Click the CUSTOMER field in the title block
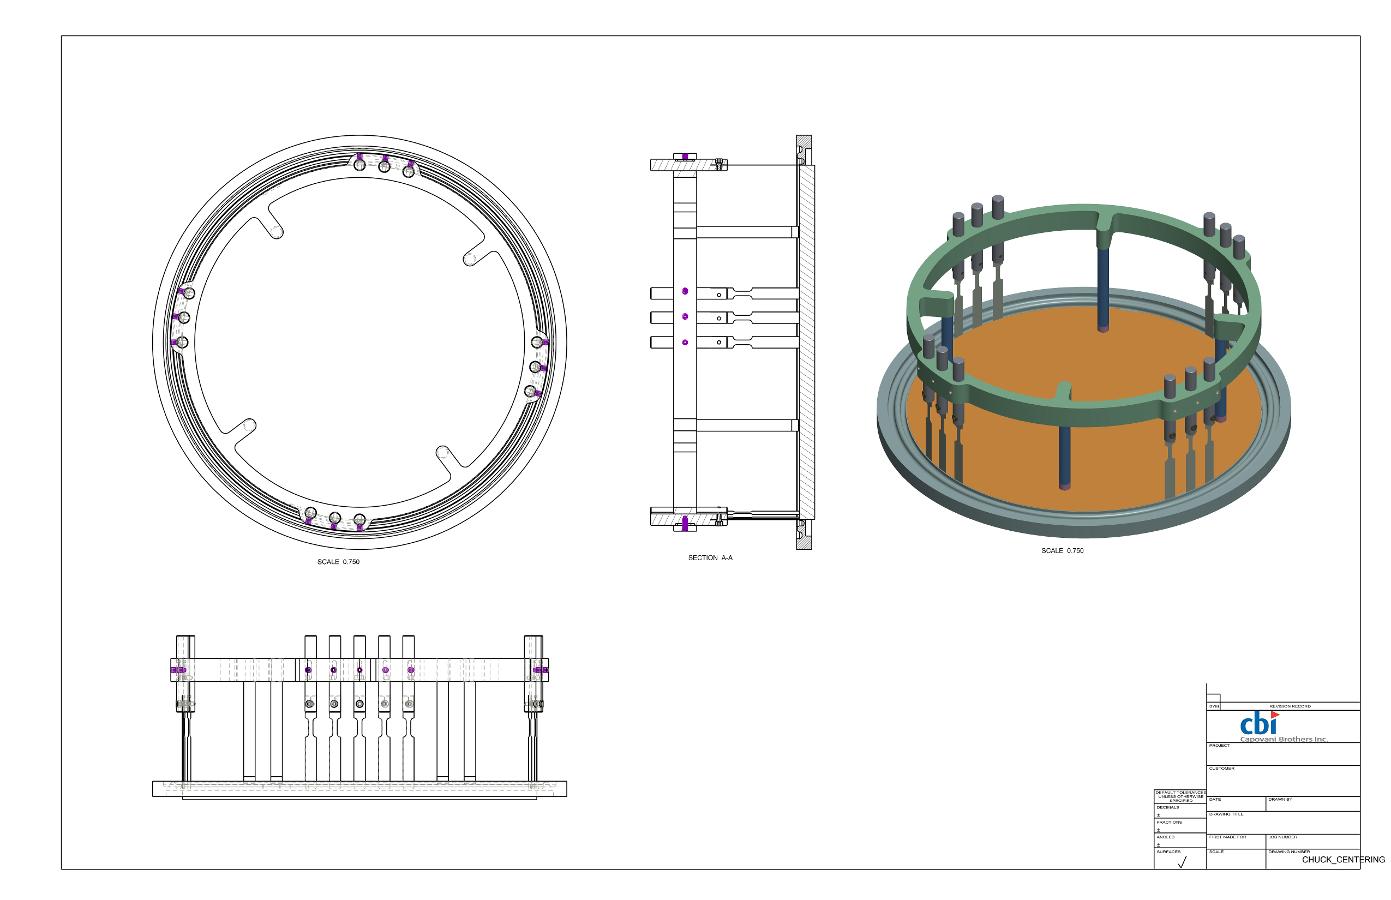 tap(1283, 780)
